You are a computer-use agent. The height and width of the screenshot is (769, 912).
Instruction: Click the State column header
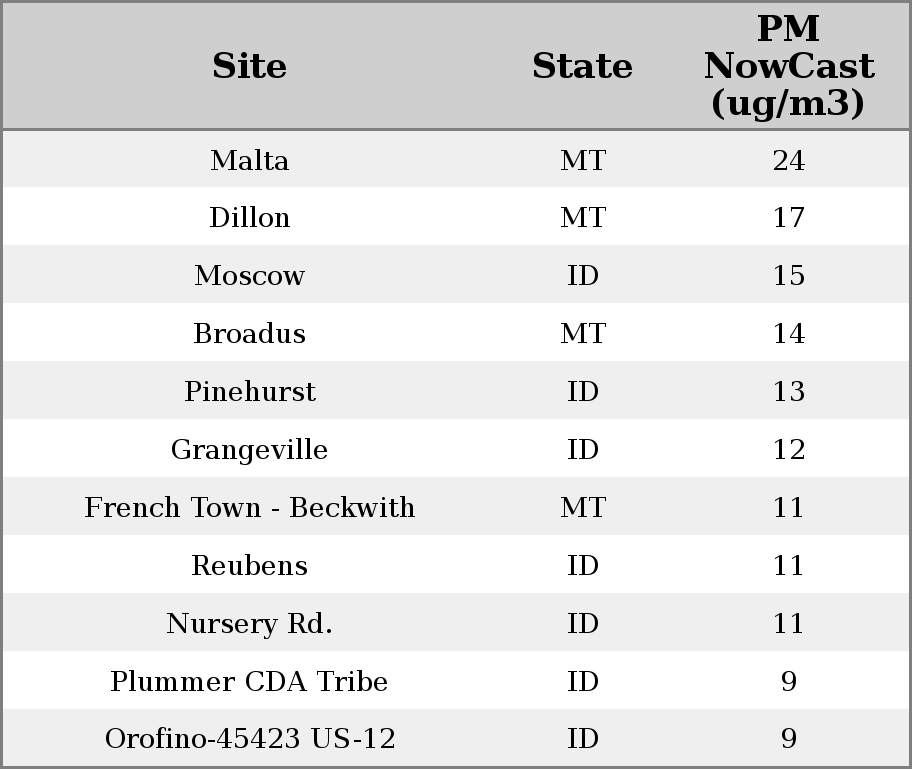[x=582, y=66]
